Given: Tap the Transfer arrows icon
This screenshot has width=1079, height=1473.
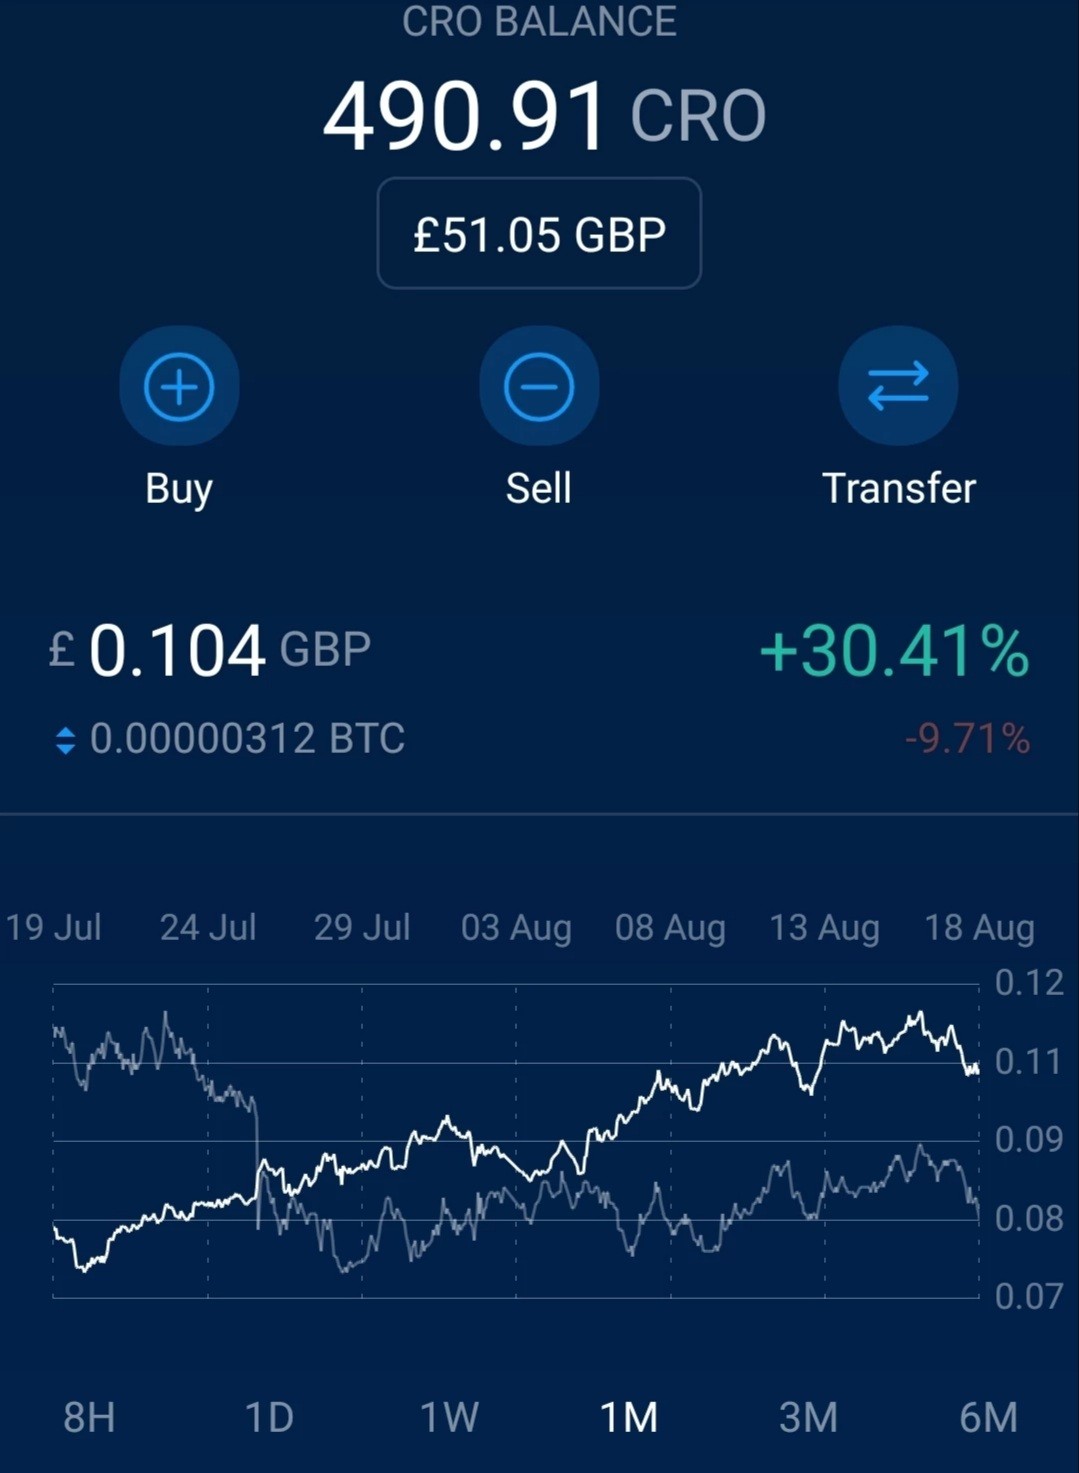Looking at the screenshot, I should tap(898, 386).
